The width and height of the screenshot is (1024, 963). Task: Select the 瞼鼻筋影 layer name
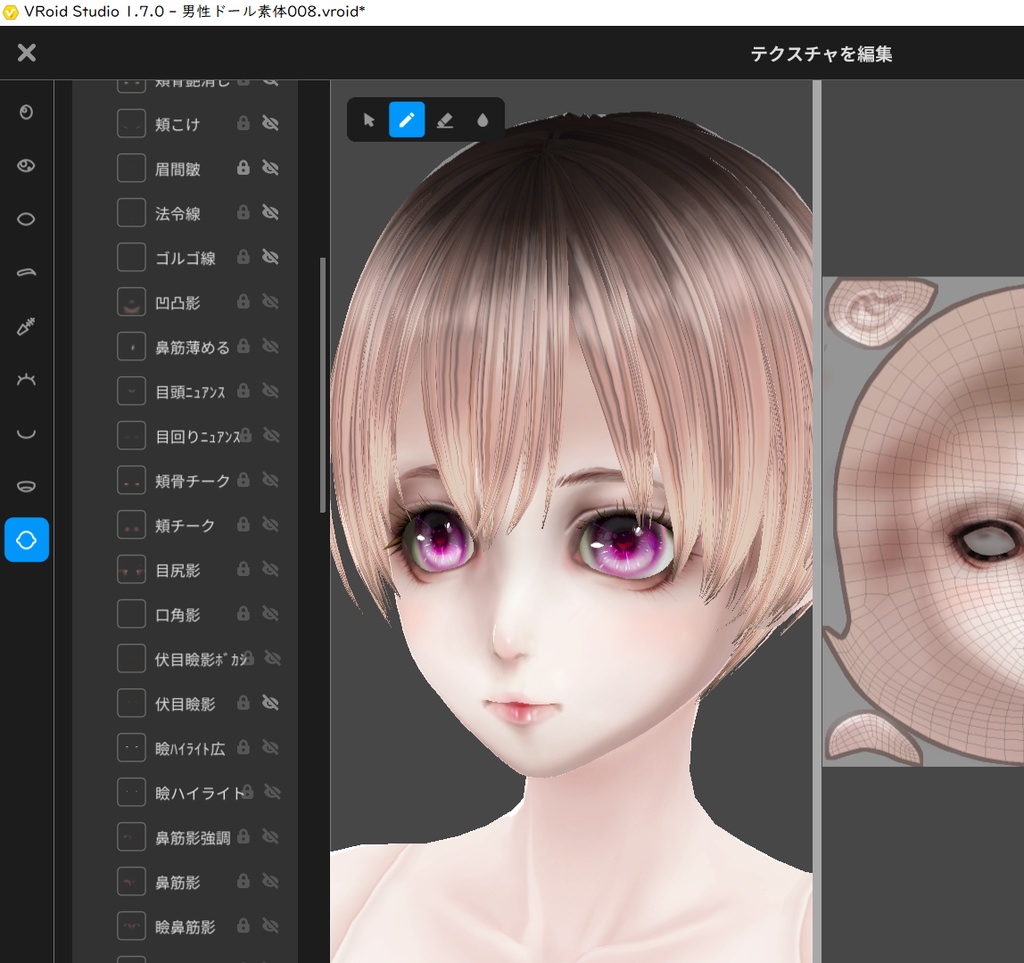185,927
